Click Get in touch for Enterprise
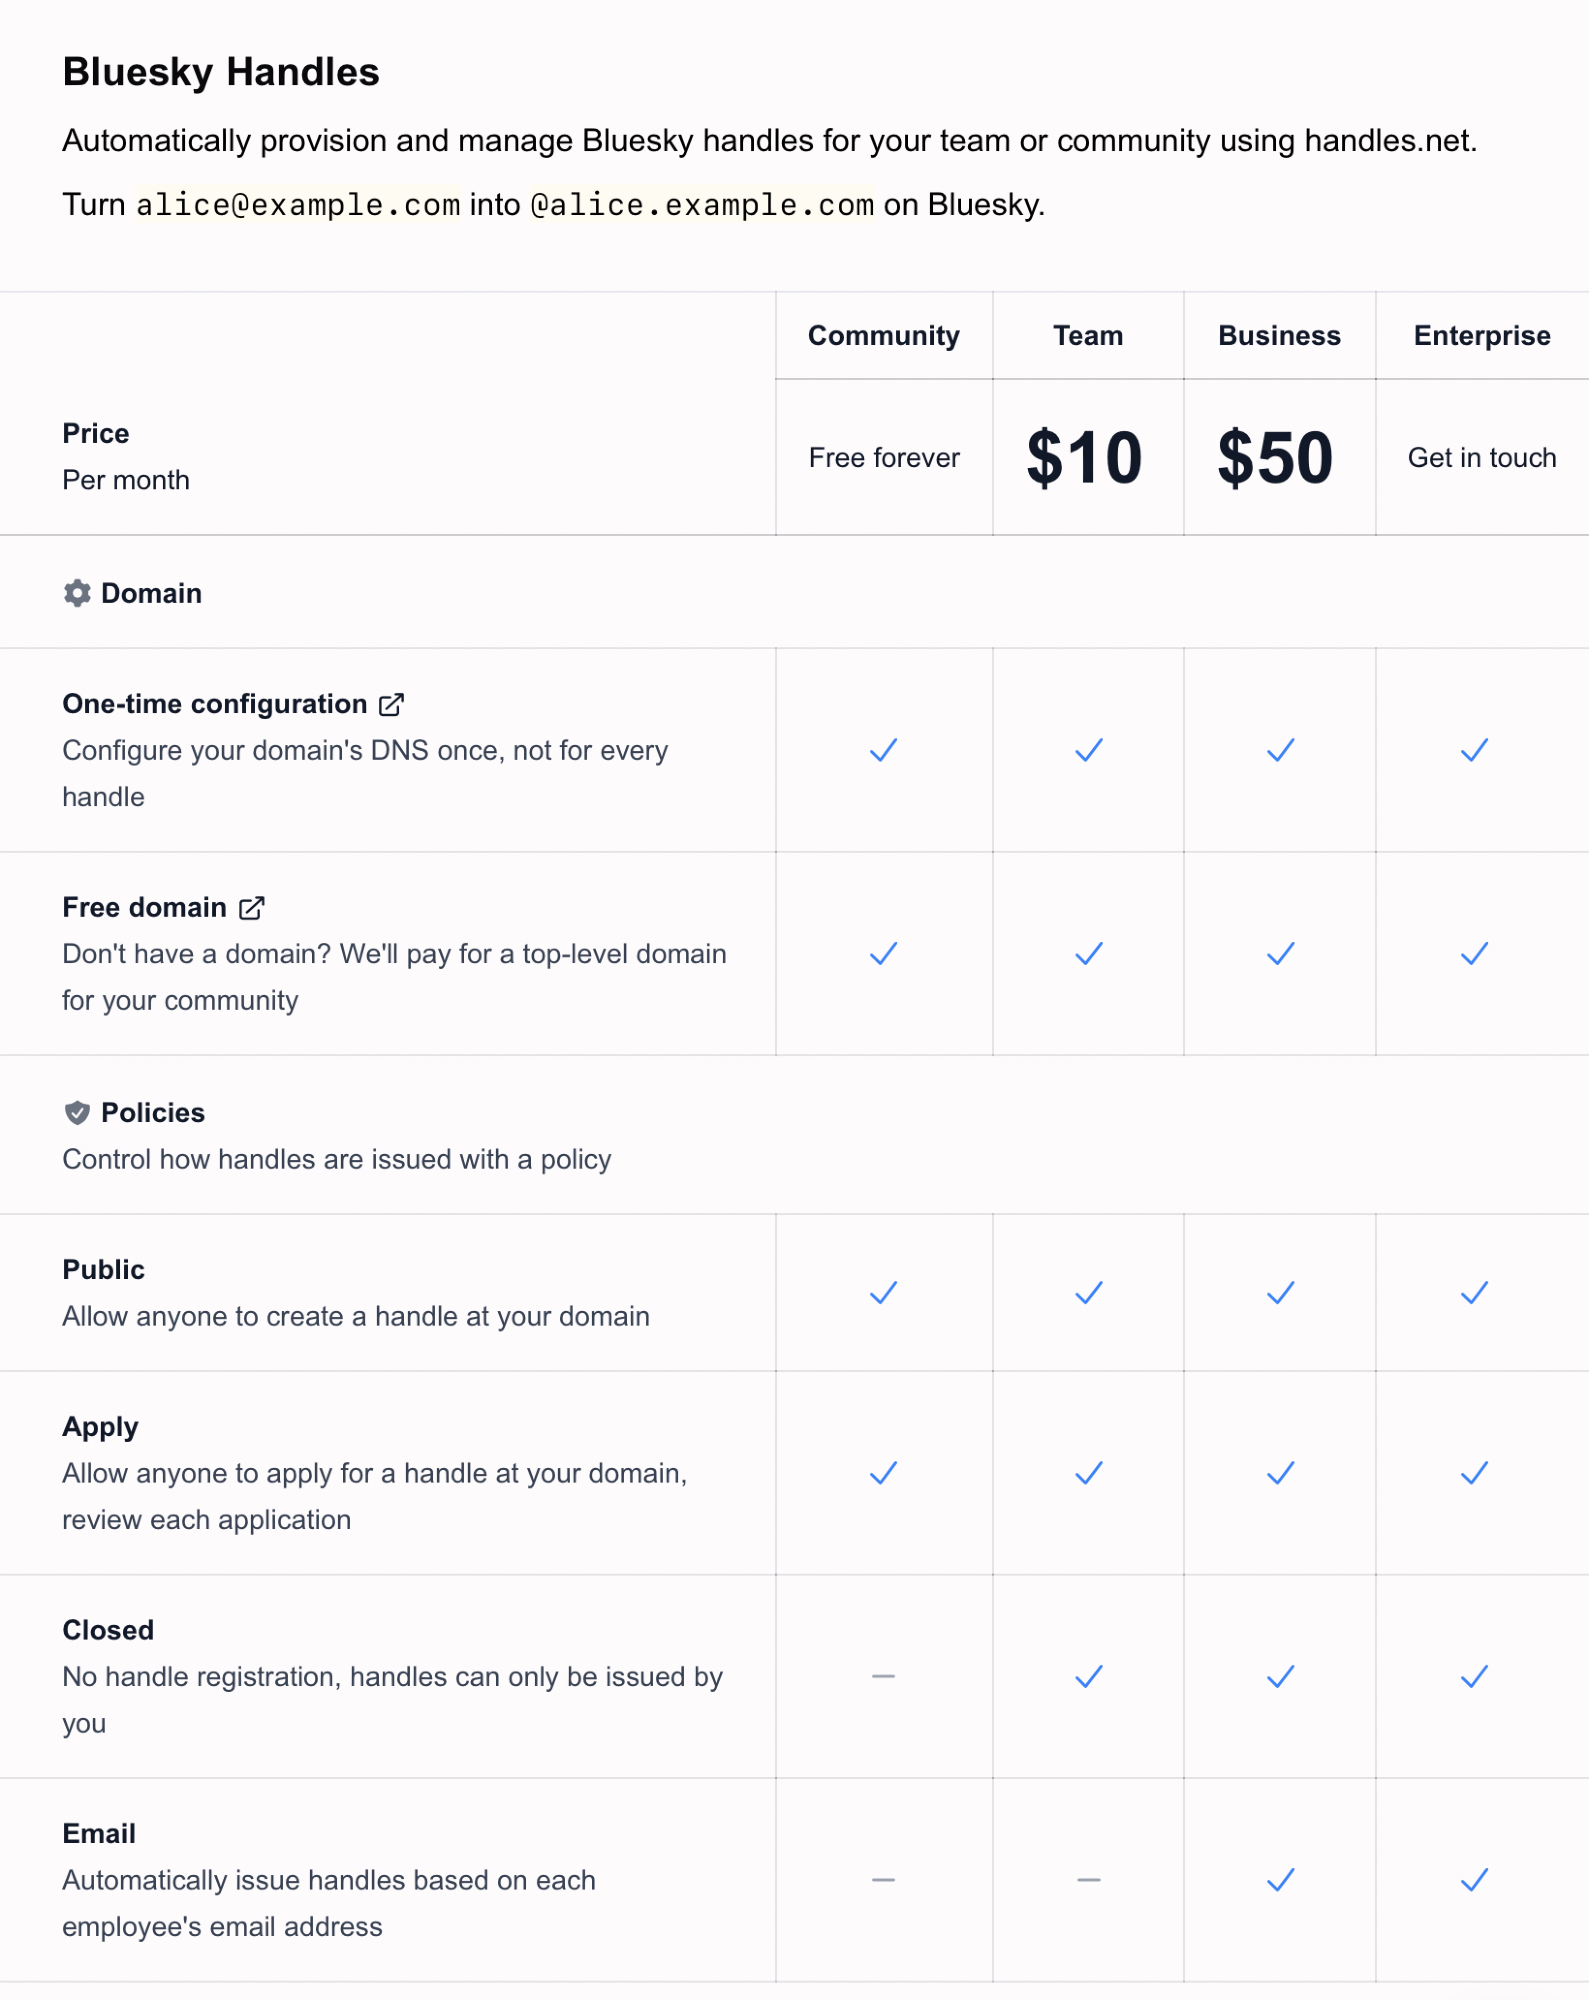 [1481, 458]
